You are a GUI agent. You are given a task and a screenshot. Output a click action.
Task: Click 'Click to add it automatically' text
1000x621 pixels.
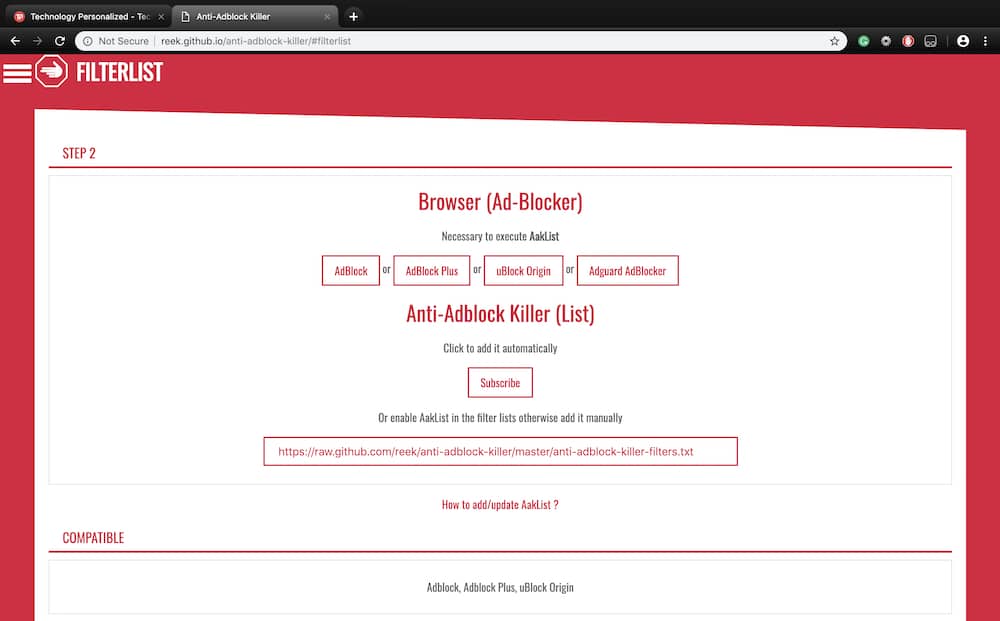click(500, 348)
